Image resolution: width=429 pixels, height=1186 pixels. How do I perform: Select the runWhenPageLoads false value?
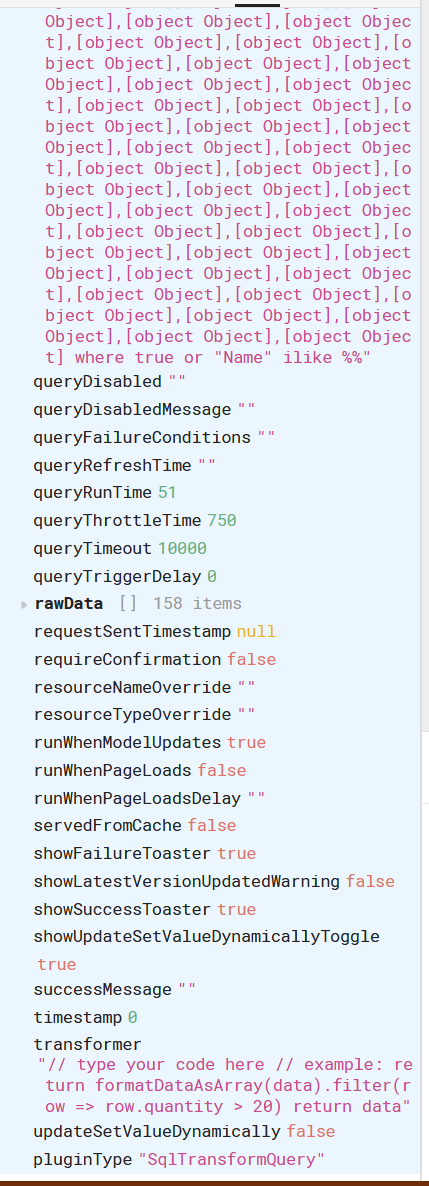(x=222, y=771)
